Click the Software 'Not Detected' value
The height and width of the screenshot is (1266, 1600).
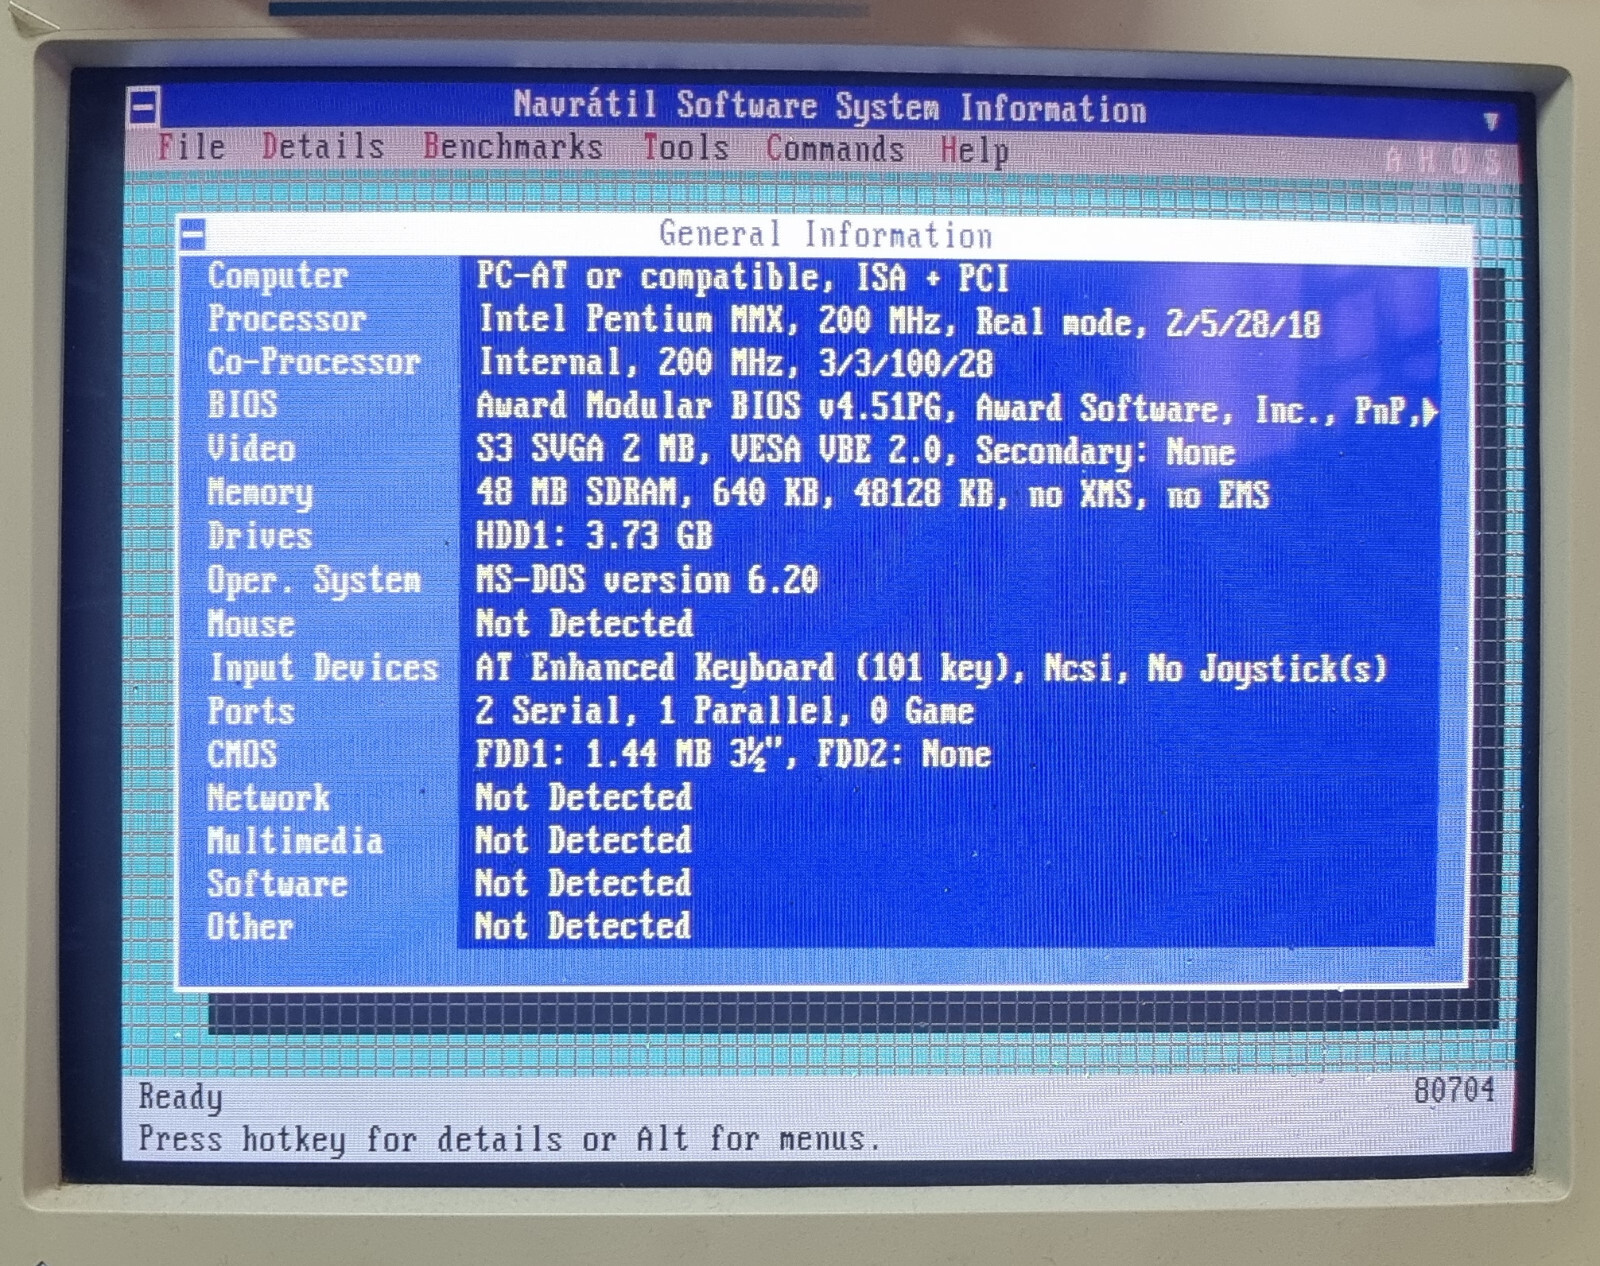point(584,884)
